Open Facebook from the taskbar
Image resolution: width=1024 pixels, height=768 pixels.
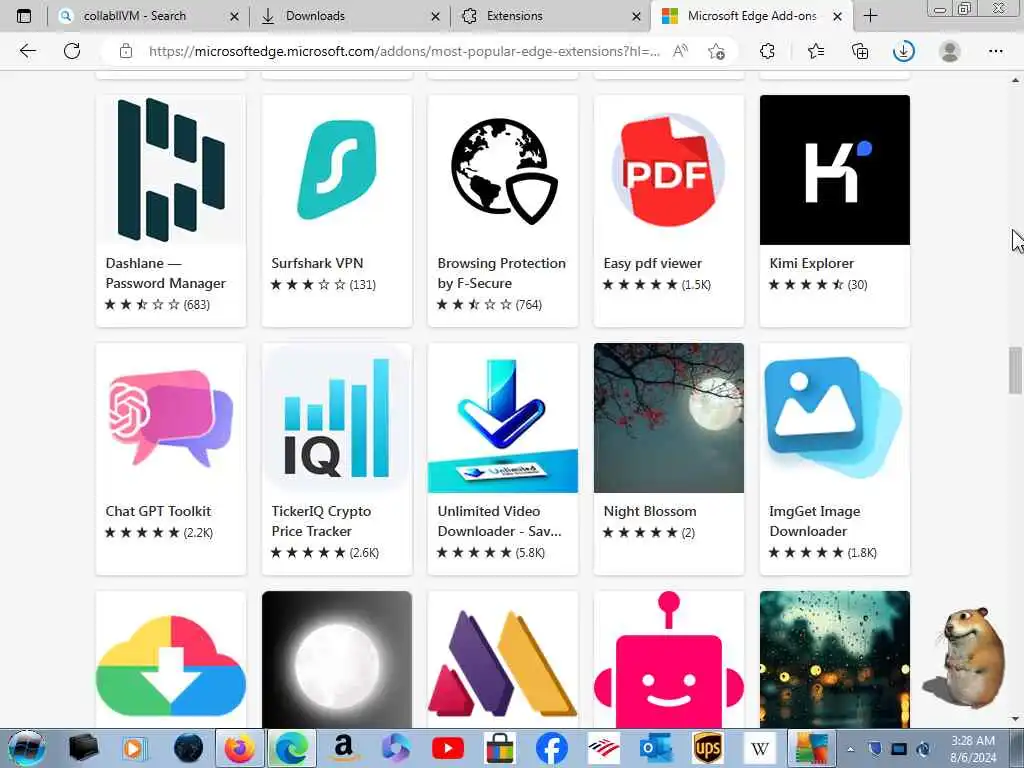[551, 748]
